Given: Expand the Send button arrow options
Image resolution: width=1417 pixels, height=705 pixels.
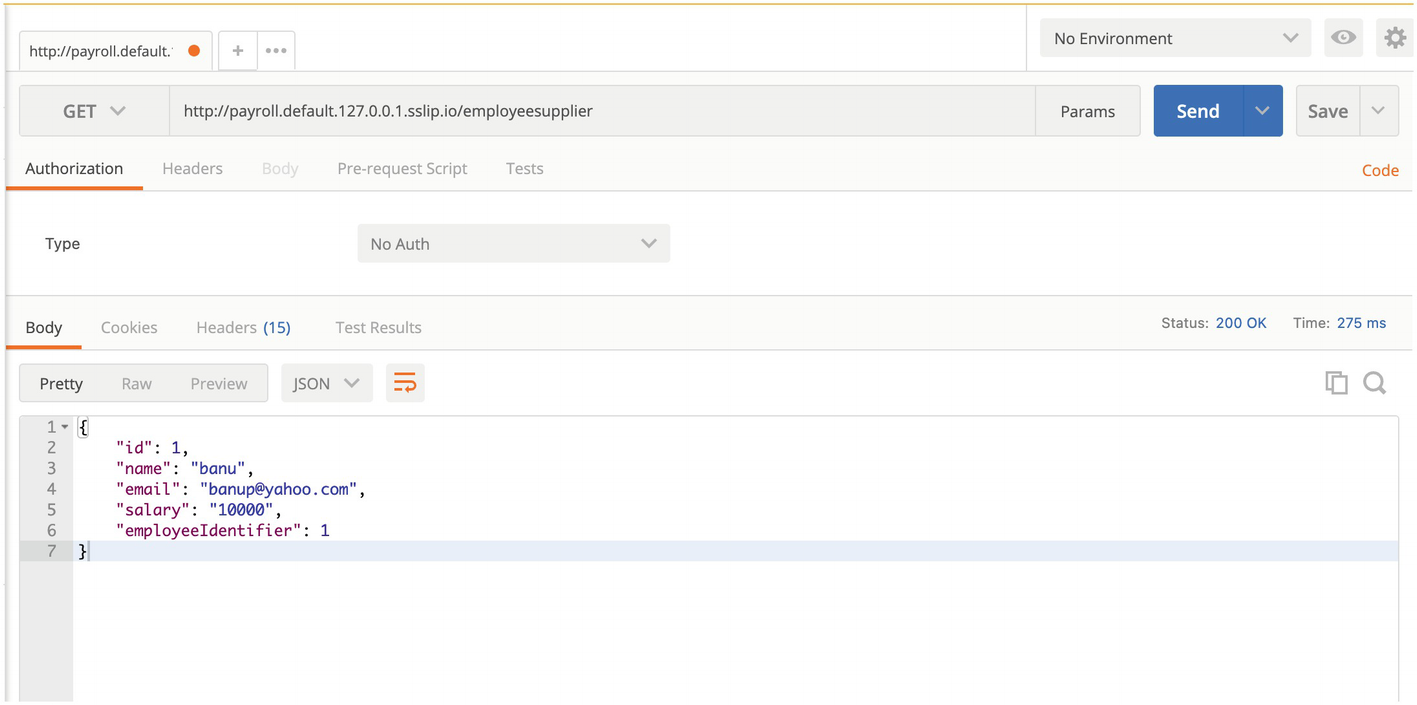Looking at the screenshot, I should pos(1262,111).
